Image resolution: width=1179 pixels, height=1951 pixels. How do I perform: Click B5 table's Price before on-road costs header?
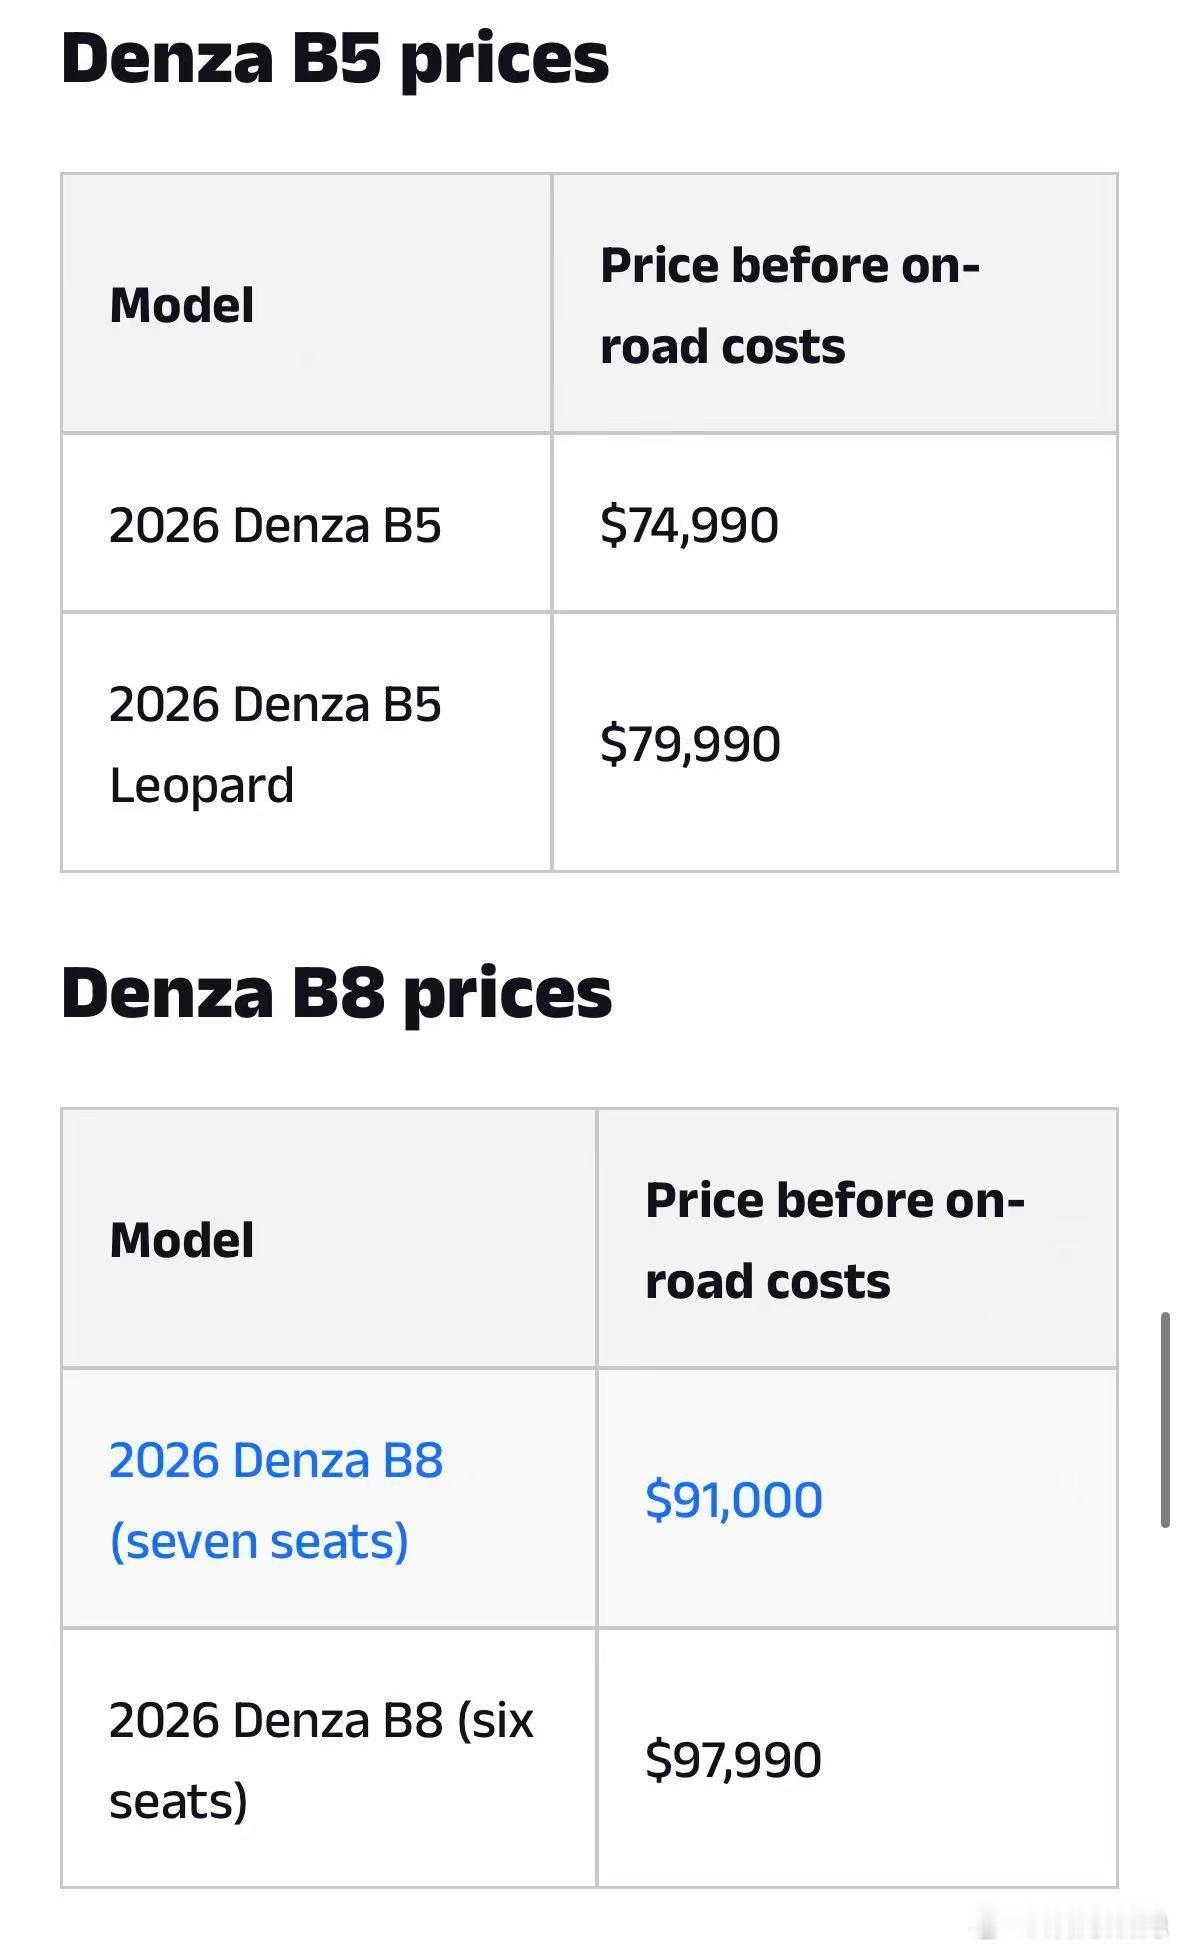pyautogui.click(x=789, y=305)
